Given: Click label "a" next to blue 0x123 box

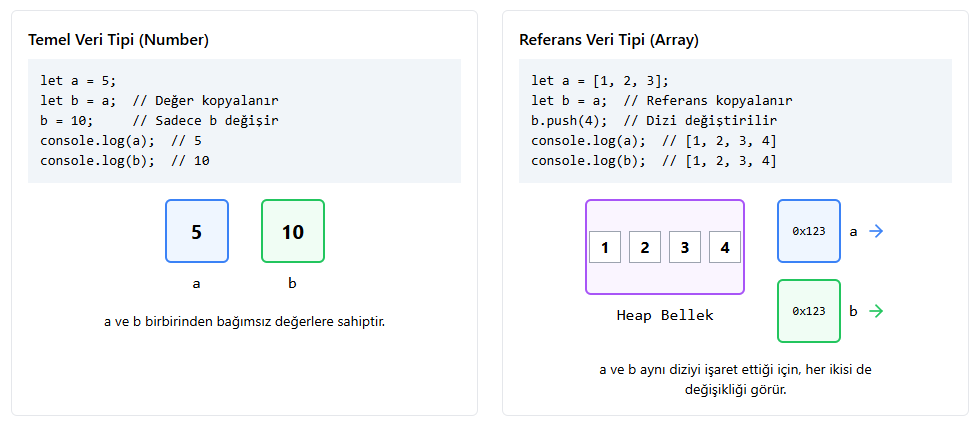Looking at the screenshot, I should (x=853, y=231).
